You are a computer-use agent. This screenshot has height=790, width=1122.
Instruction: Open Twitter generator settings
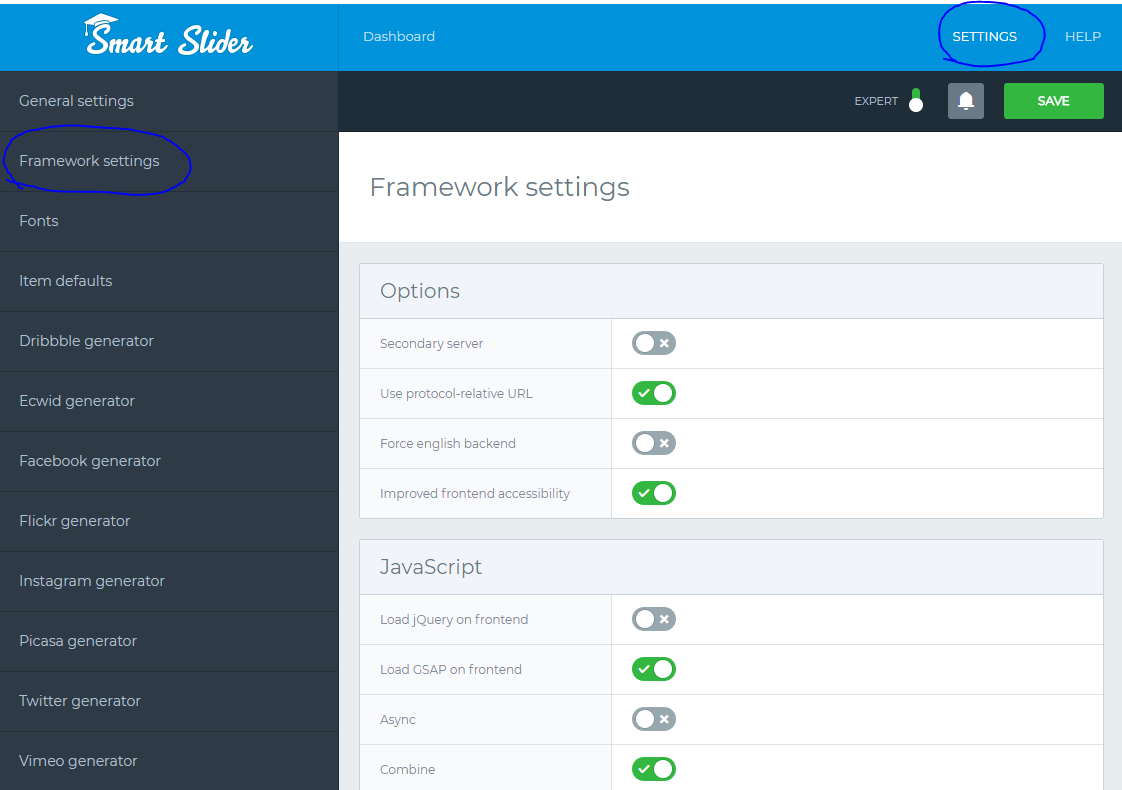pyautogui.click(x=169, y=702)
